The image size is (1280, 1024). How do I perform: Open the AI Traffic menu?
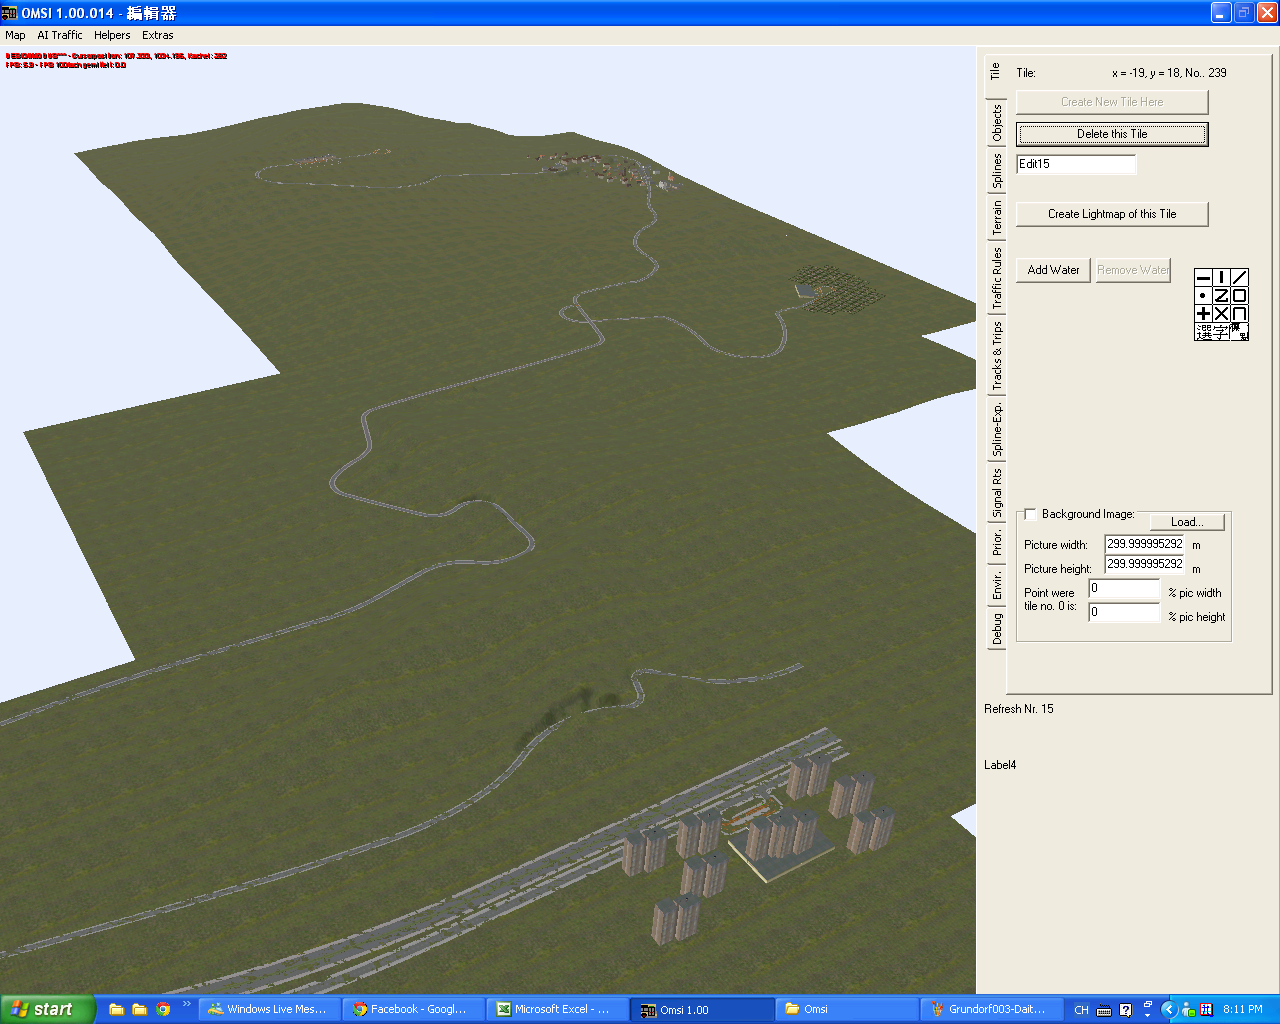coord(60,35)
